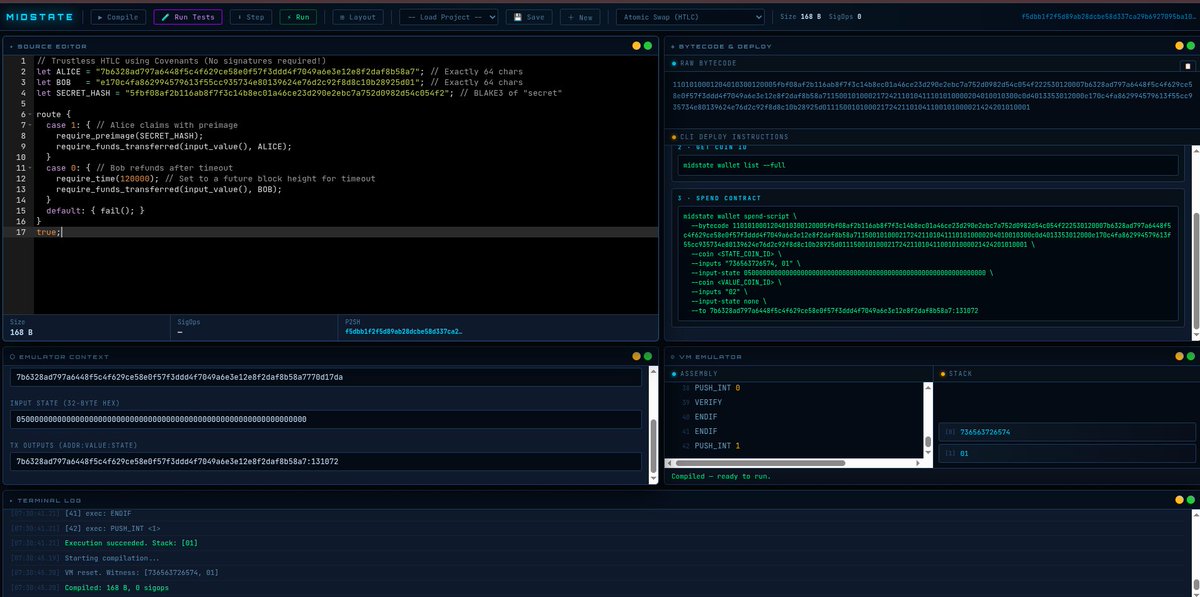
Task: Click the yellow dot on Emulator Context panel
Action: [x=636, y=357]
